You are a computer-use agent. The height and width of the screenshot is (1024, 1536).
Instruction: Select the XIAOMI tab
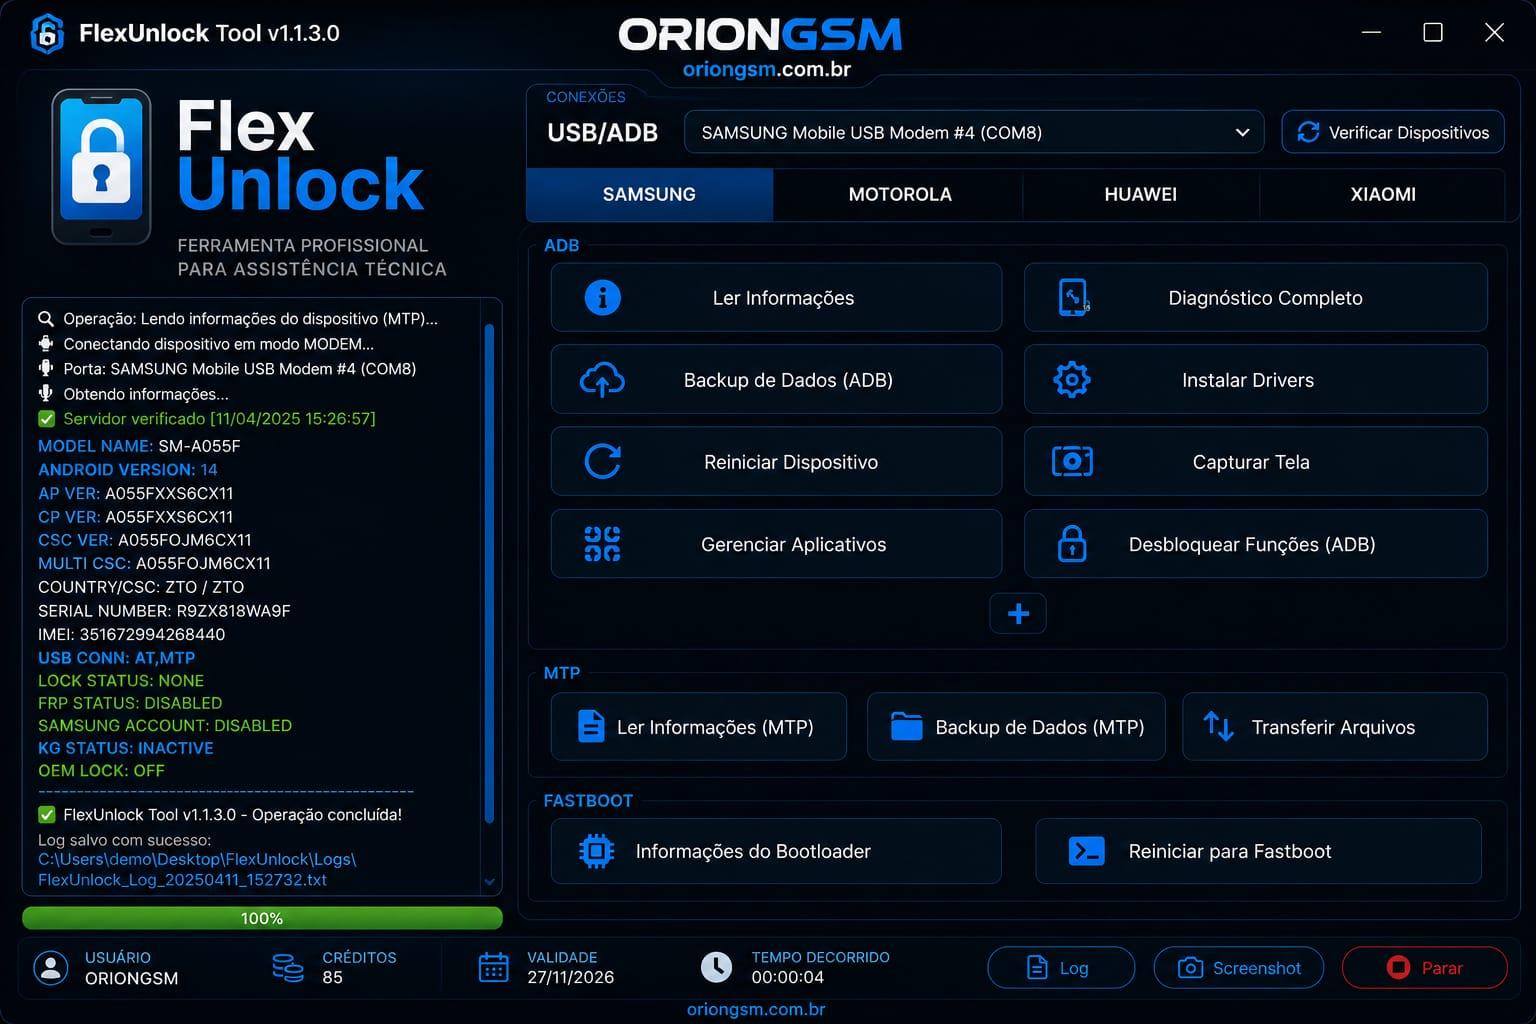[x=1383, y=194]
